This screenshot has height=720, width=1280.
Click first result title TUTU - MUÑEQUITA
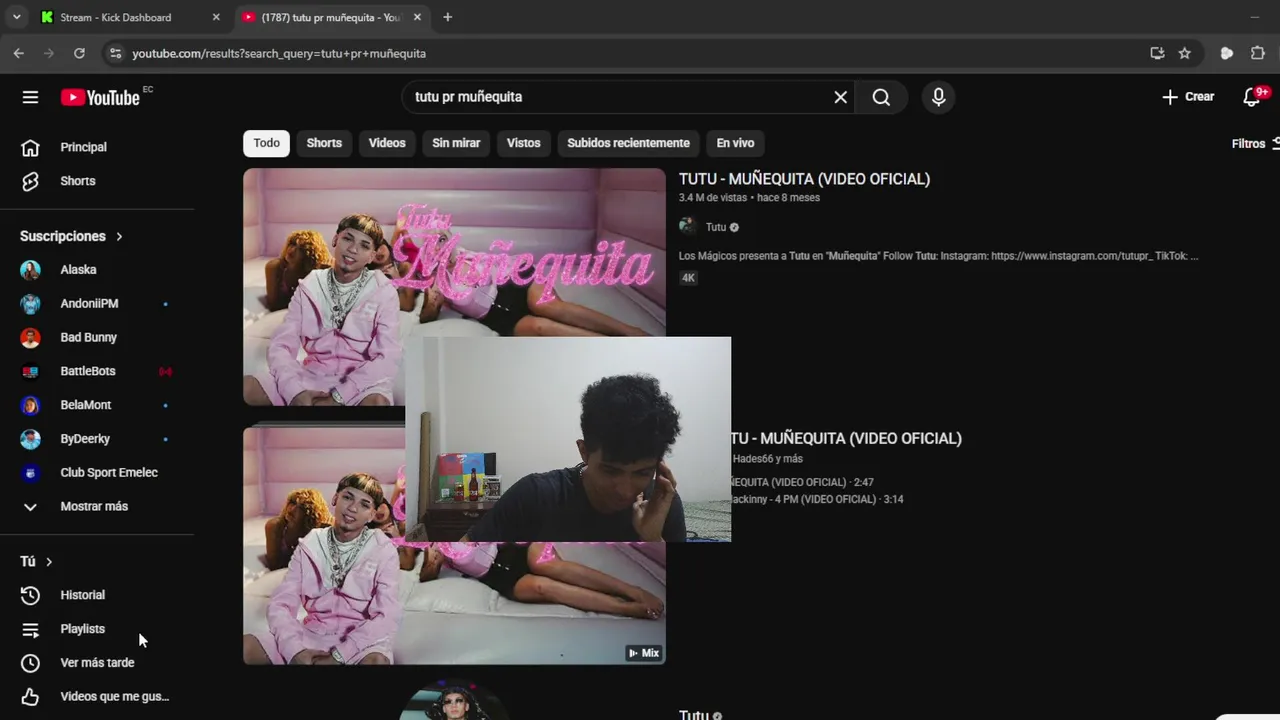pyautogui.click(x=804, y=179)
